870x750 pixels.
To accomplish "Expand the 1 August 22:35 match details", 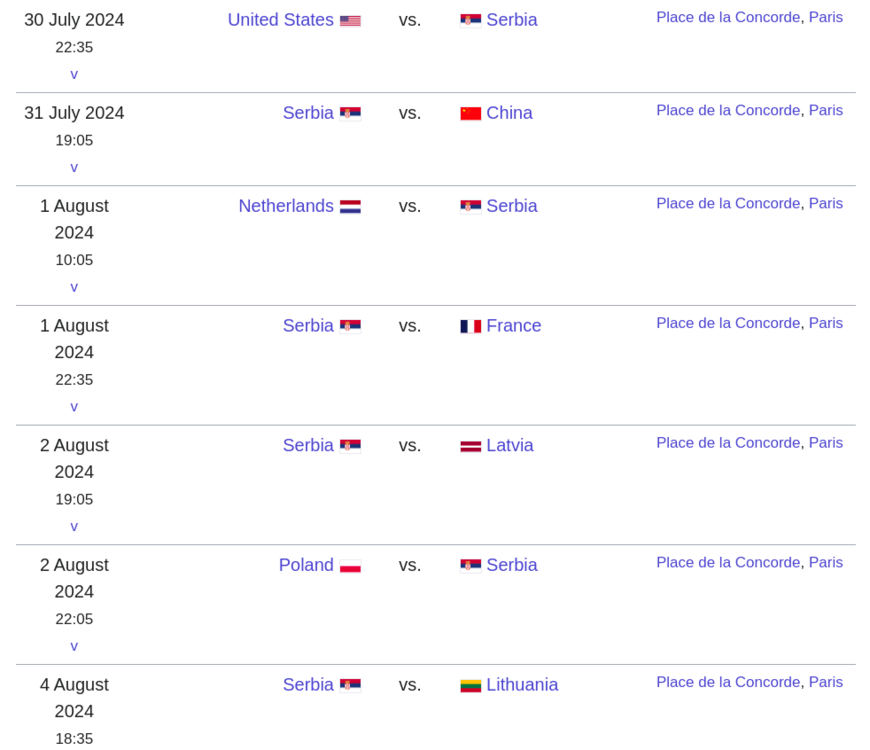I will [74, 407].
